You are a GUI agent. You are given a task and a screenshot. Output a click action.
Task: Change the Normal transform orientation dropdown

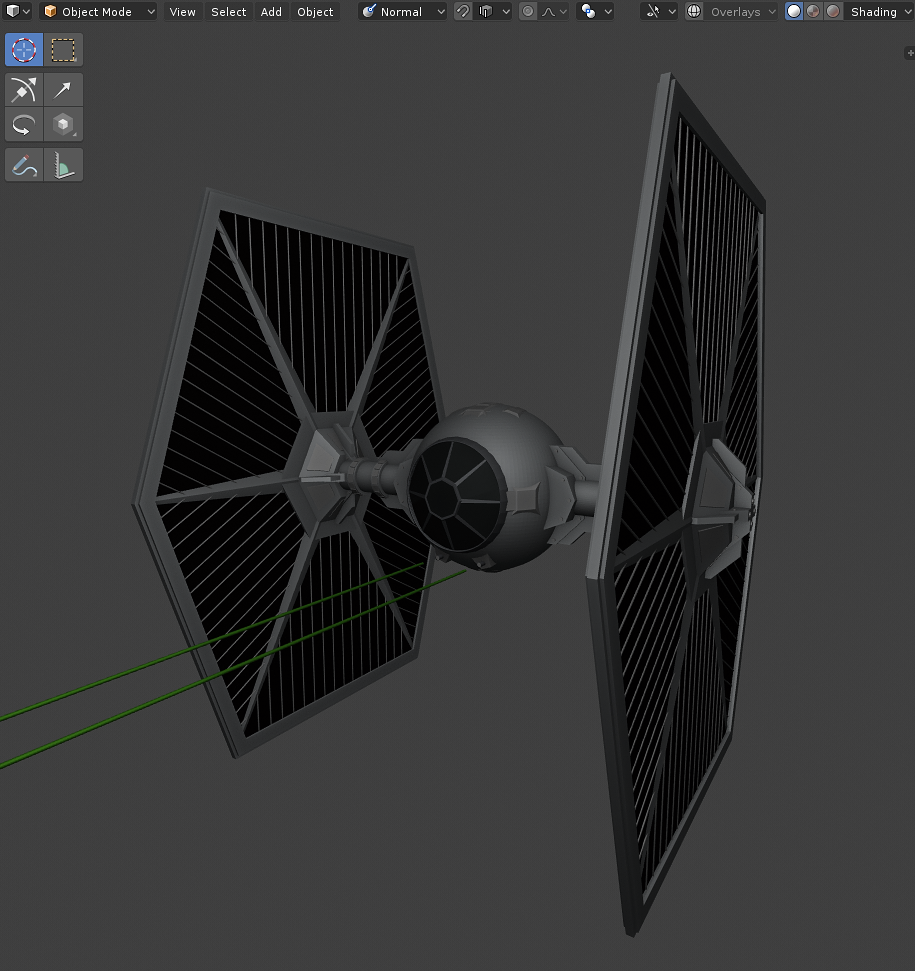[402, 11]
